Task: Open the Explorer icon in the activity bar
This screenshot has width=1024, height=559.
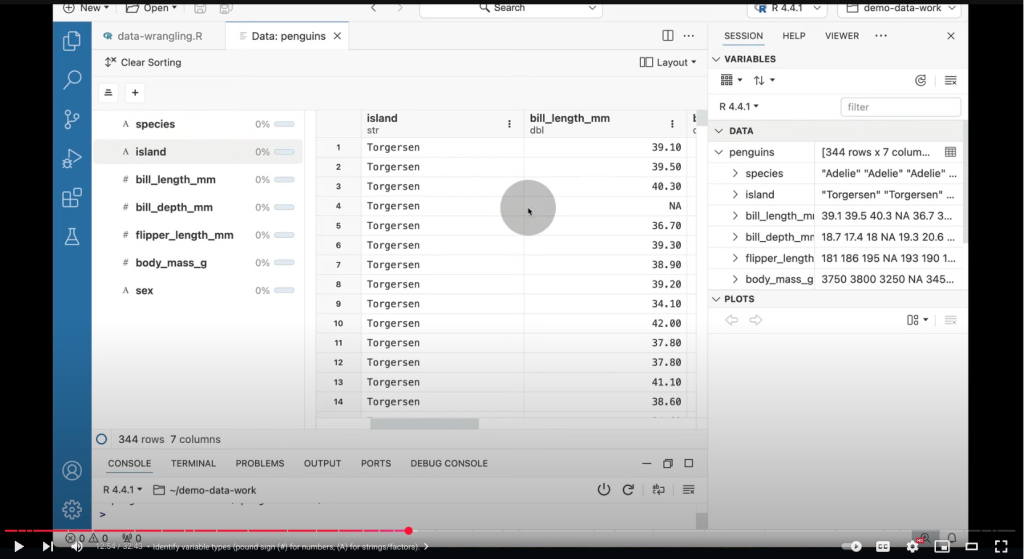Action: click(71, 41)
